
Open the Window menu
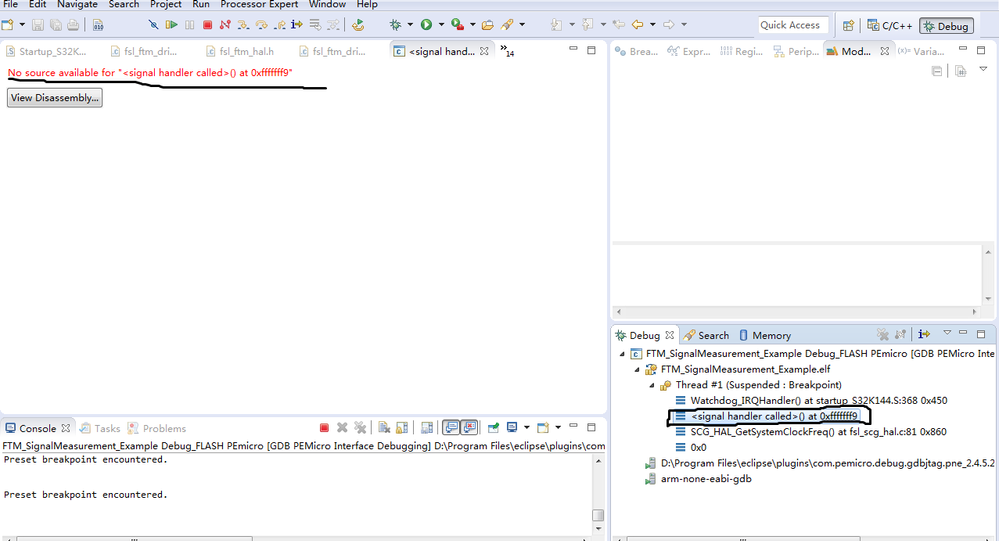327,4
